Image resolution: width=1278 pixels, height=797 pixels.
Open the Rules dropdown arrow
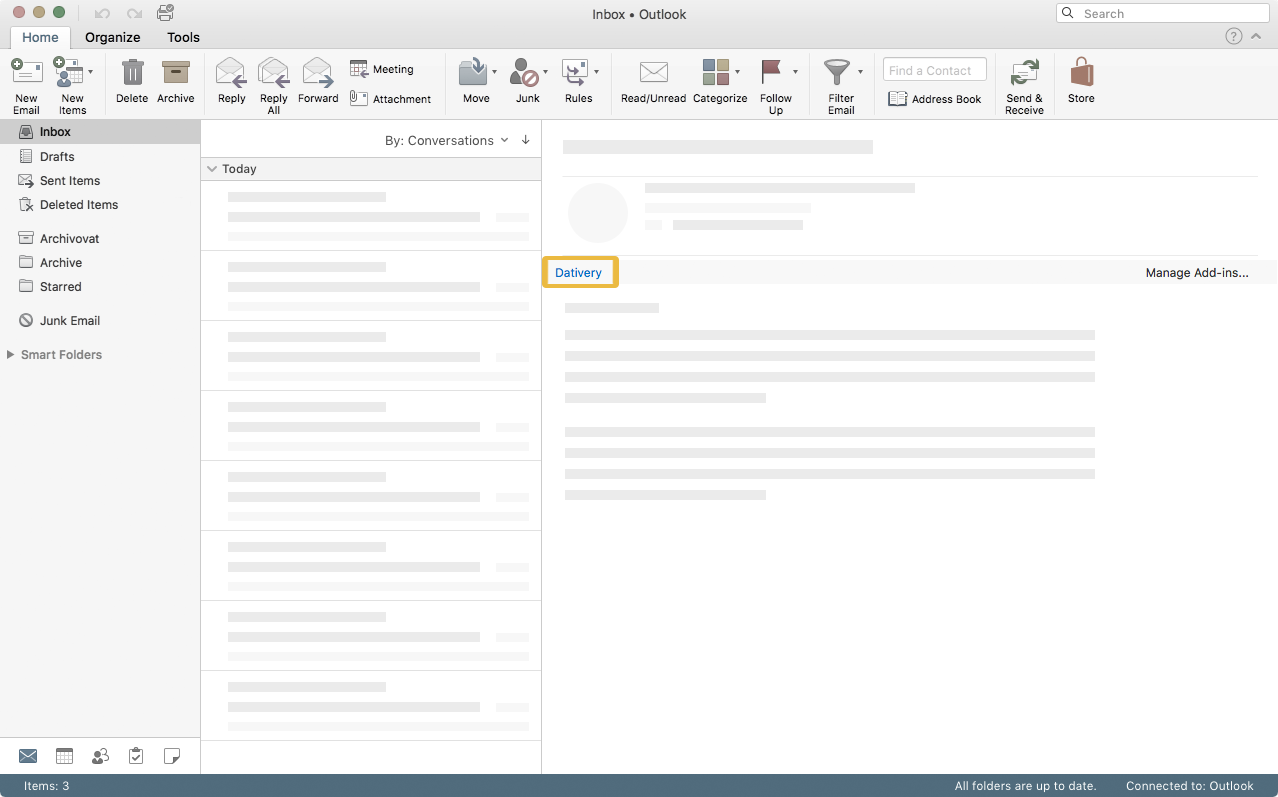click(597, 72)
